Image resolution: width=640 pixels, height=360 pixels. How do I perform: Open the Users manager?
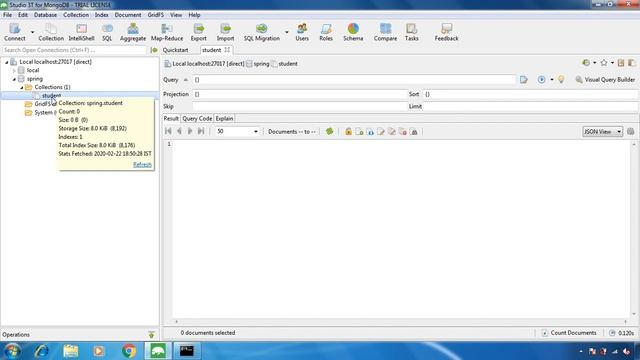302,32
